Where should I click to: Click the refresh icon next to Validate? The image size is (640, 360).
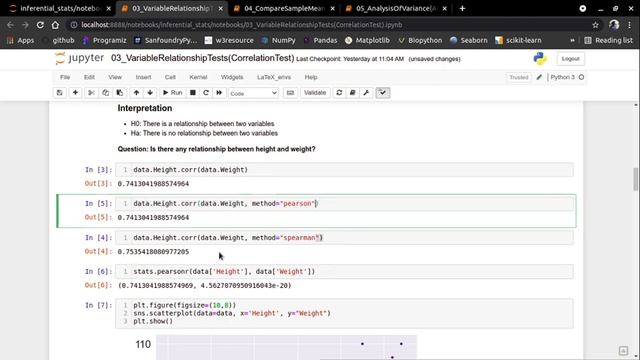tap(339, 93)
